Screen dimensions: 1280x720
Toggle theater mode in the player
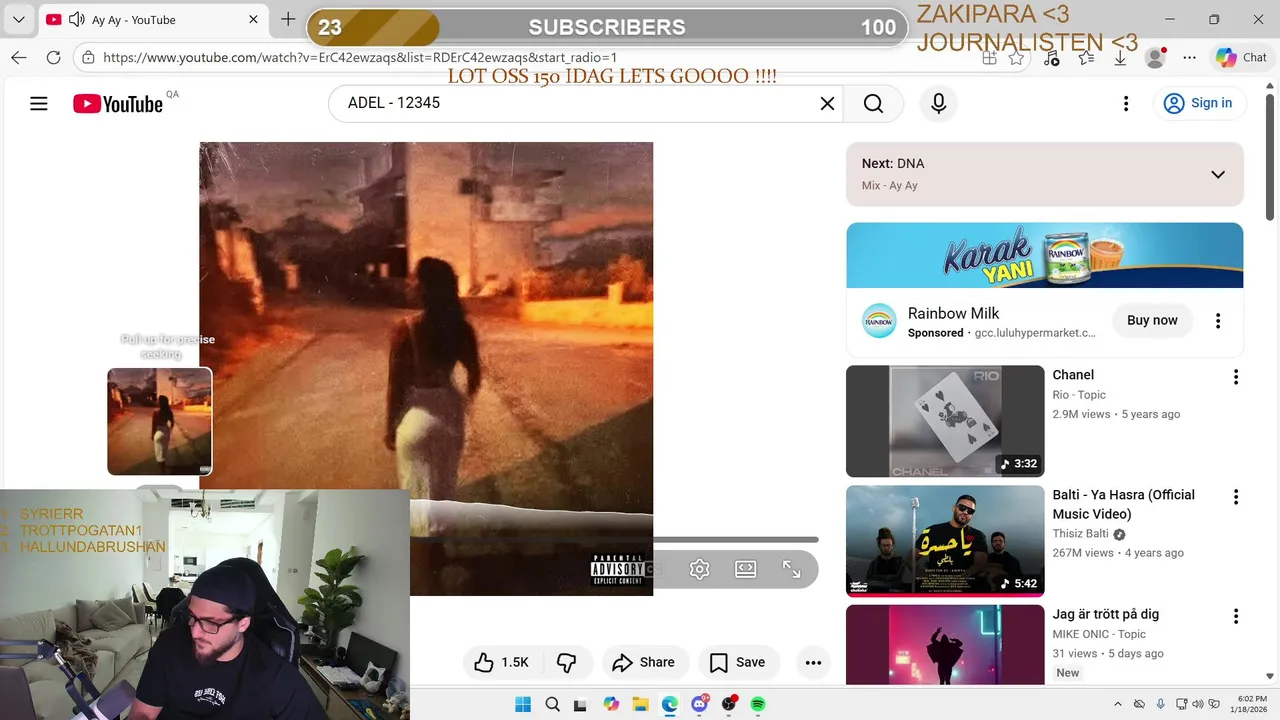pos(745,569)
